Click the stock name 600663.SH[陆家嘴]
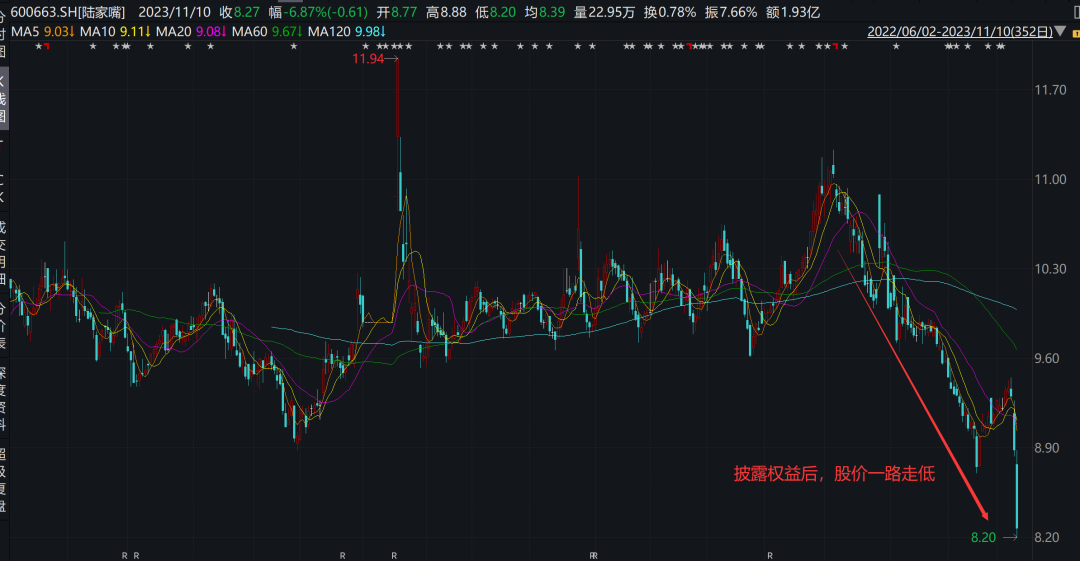 pyautogui.click(x=69, y=12)
